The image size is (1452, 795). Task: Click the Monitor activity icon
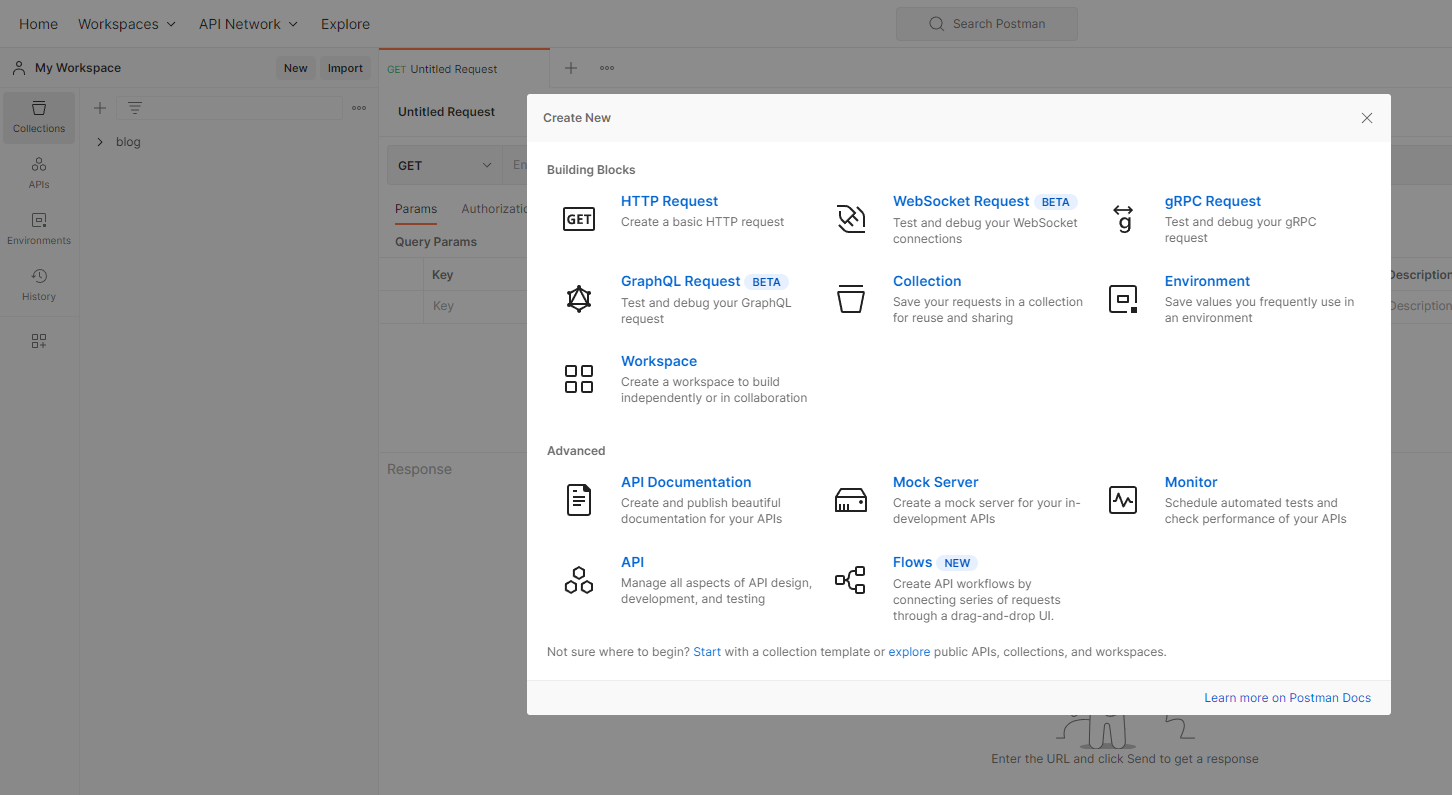coord(1123,499)
